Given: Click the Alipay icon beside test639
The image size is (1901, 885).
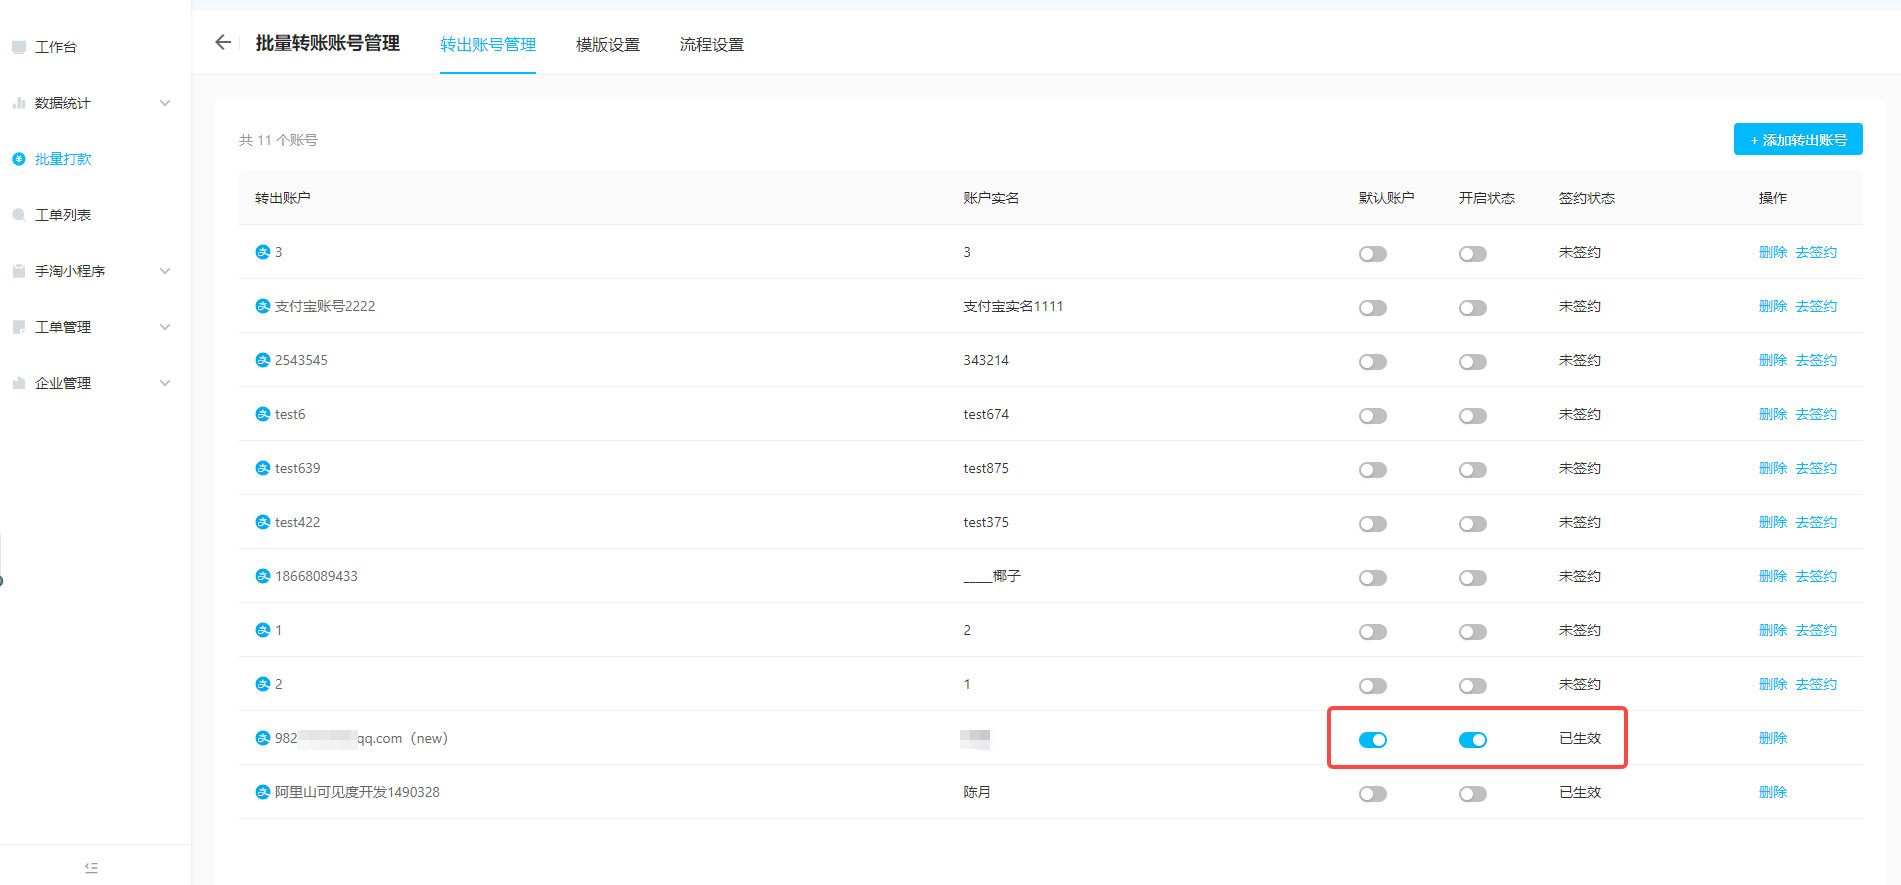Looking at the screenshot, I should [x=263, y=468].
